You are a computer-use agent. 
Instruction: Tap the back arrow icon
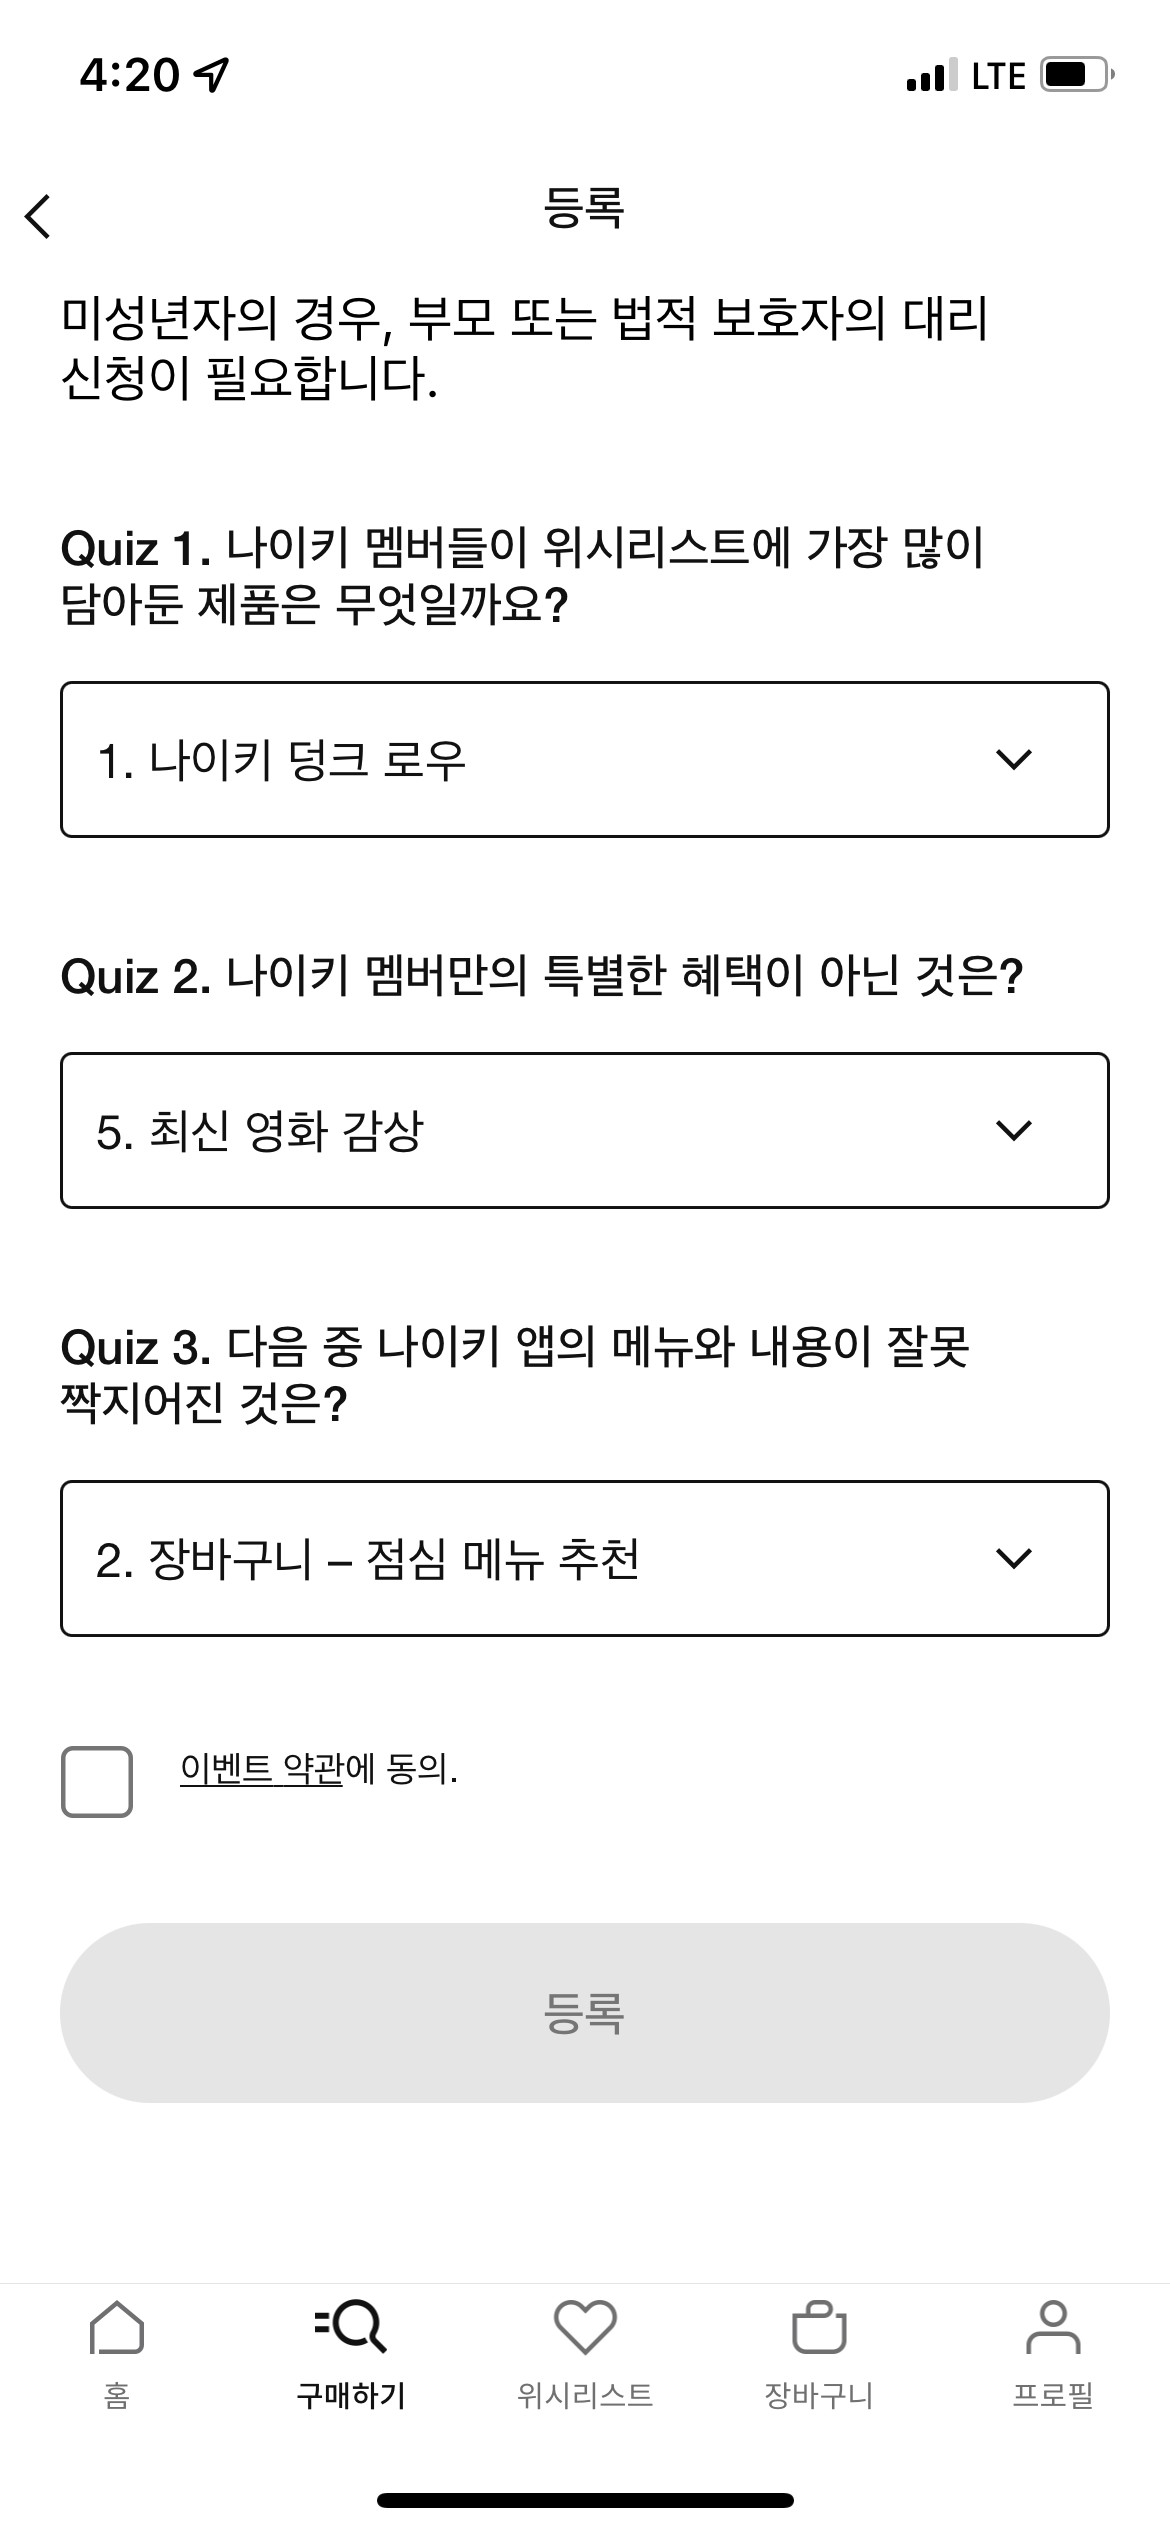[38, 216]
